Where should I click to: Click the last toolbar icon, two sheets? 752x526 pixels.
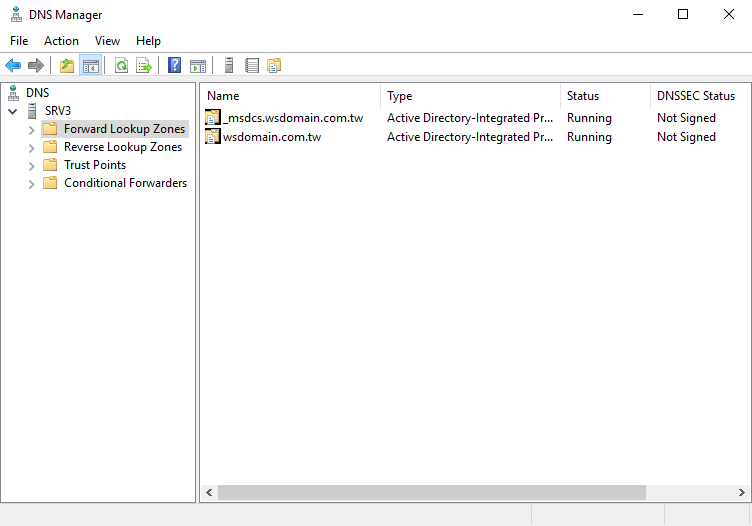coord(274,65)
